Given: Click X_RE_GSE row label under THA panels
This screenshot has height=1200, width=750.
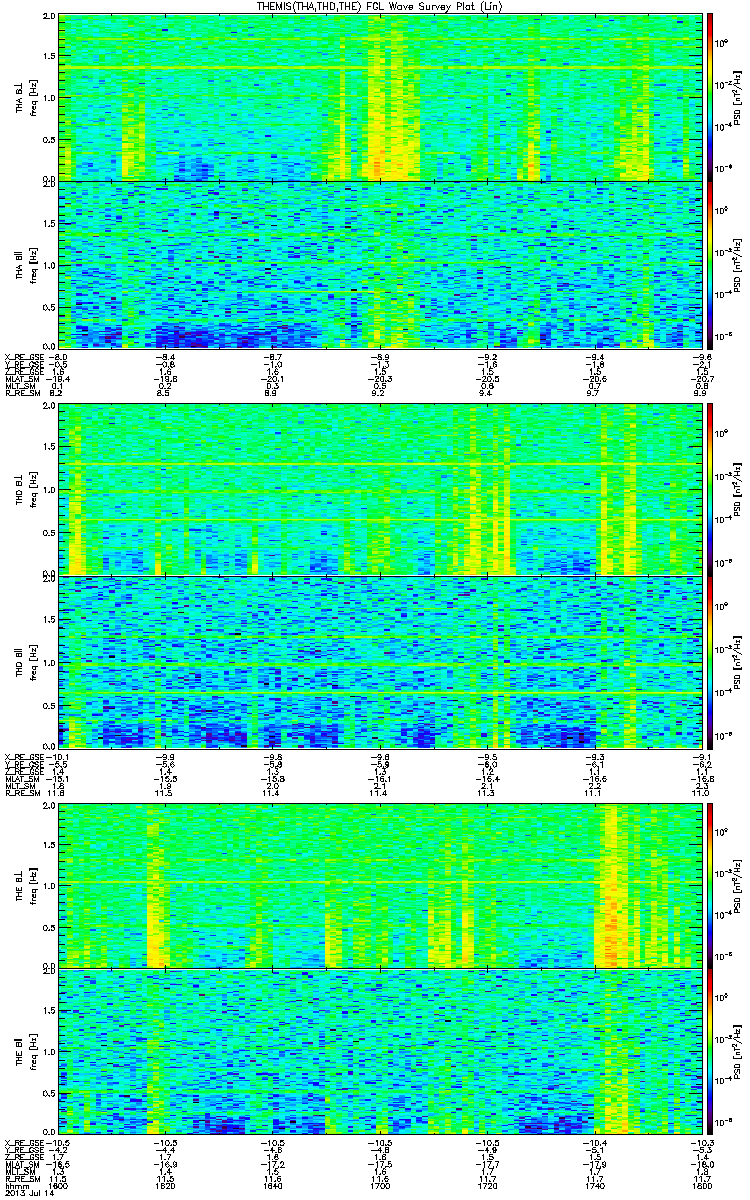Looking at the screenshot, I should 25,356.
